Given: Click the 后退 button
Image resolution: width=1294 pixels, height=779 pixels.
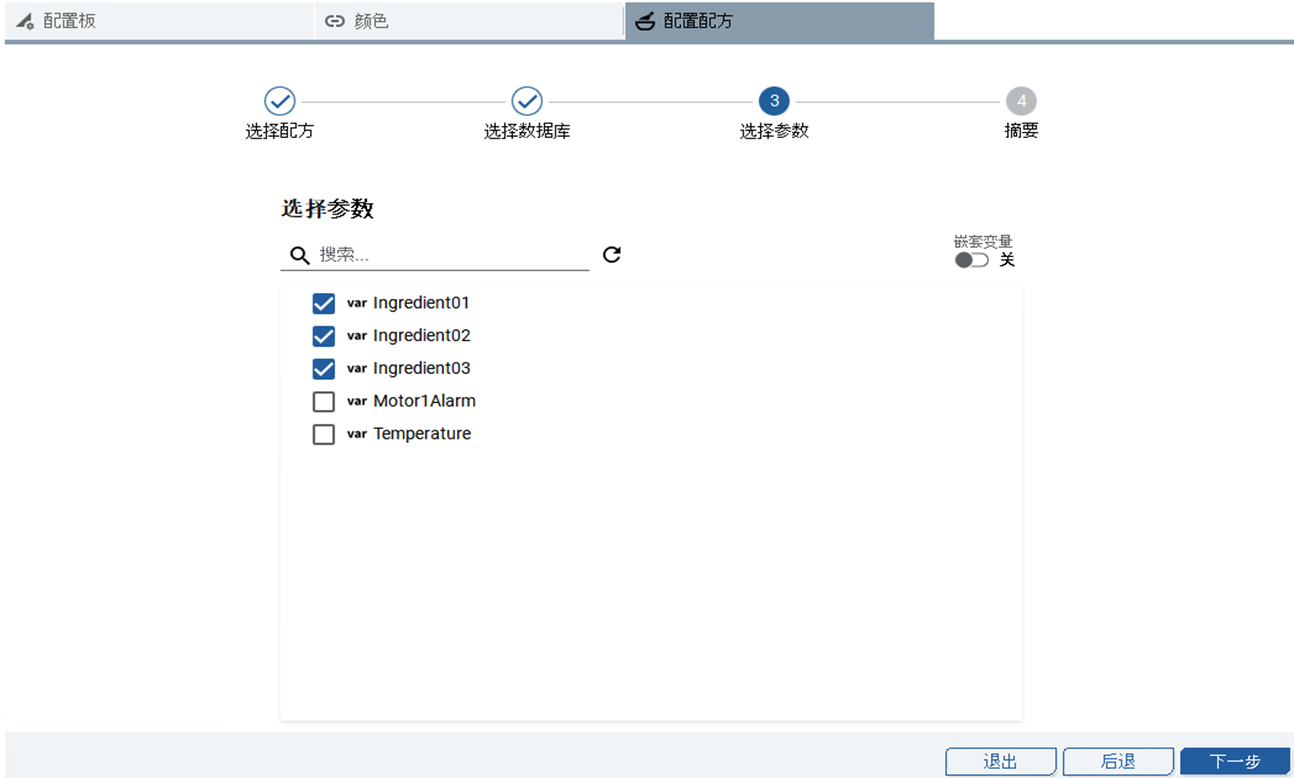Looking at the screenshot, I should [x=1117, y=762].
